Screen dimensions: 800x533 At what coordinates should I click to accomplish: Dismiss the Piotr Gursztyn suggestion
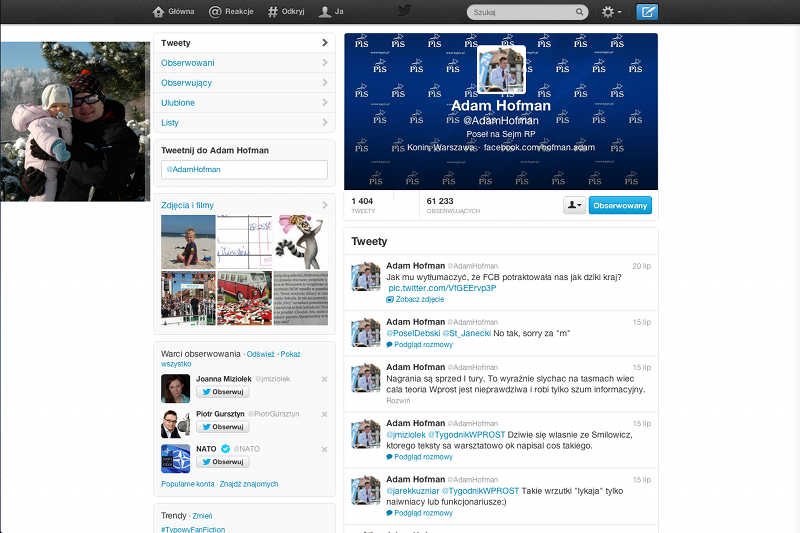[324, 414]
